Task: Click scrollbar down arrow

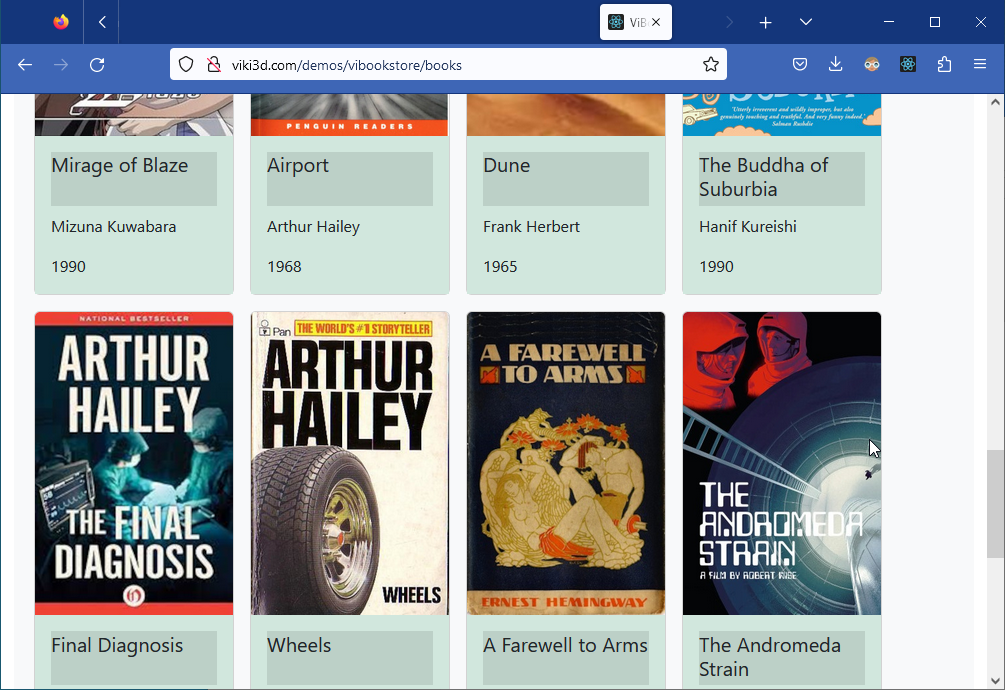Action: (x=995, y=681)
